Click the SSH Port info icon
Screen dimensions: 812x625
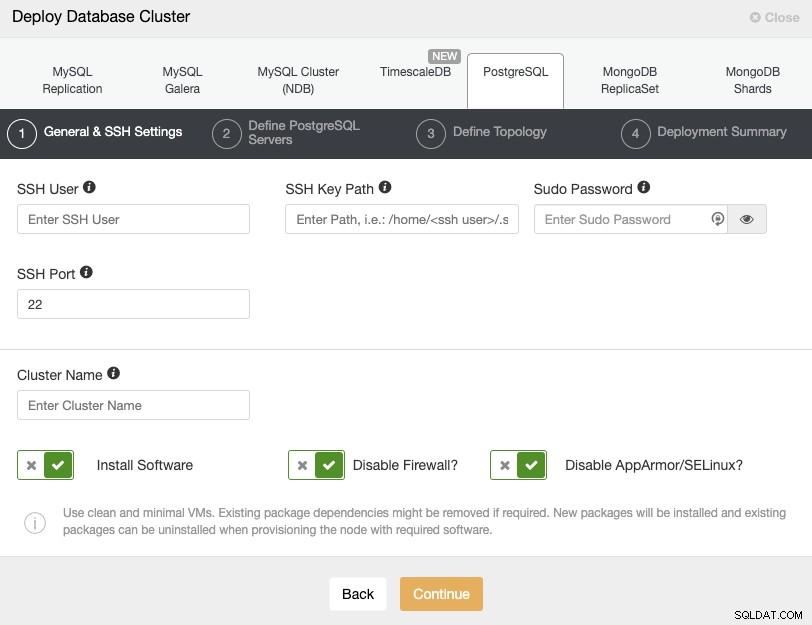86,272
